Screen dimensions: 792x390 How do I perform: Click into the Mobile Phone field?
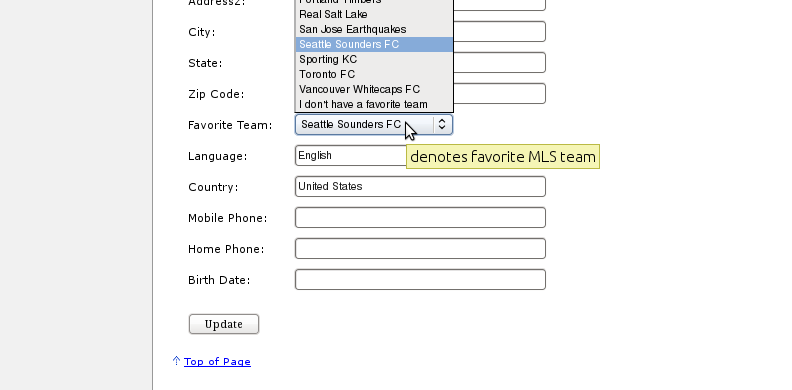click(x=420, y=217)
